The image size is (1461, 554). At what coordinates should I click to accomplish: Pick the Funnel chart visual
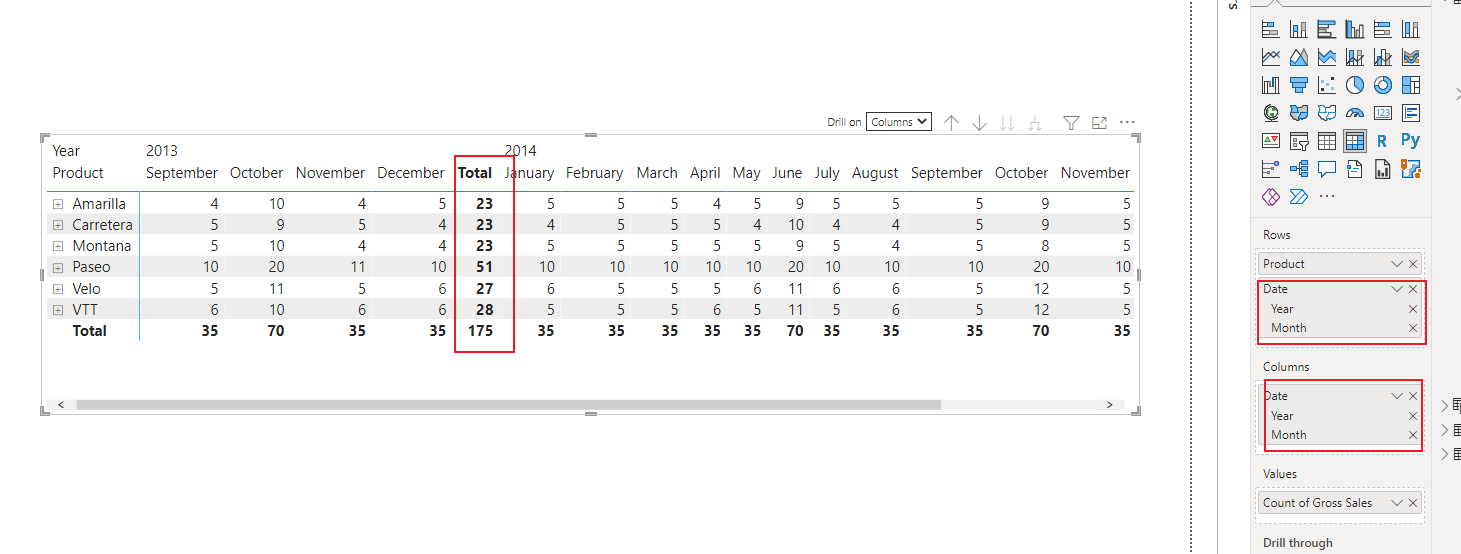1299,85
